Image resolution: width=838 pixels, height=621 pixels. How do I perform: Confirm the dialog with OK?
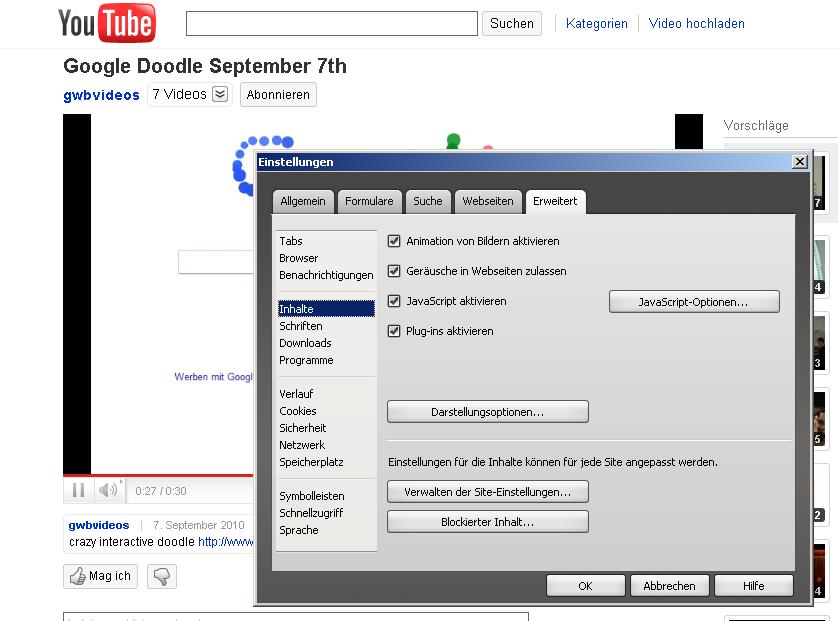pyautogui.click(x=585, y=586)
